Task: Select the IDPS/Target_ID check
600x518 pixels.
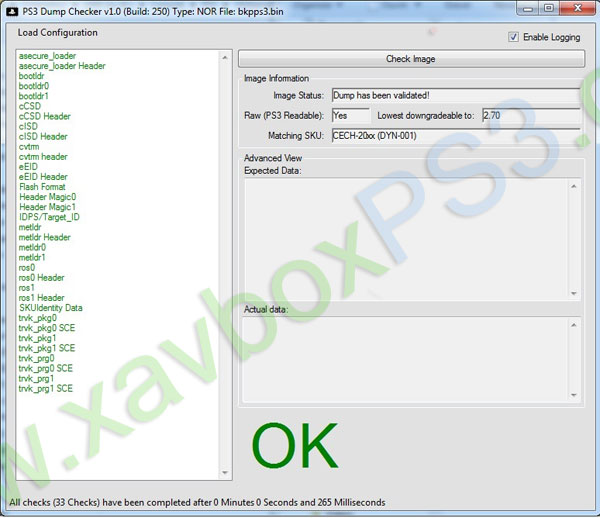Action: pyautogui.click(x=49, y=217)
